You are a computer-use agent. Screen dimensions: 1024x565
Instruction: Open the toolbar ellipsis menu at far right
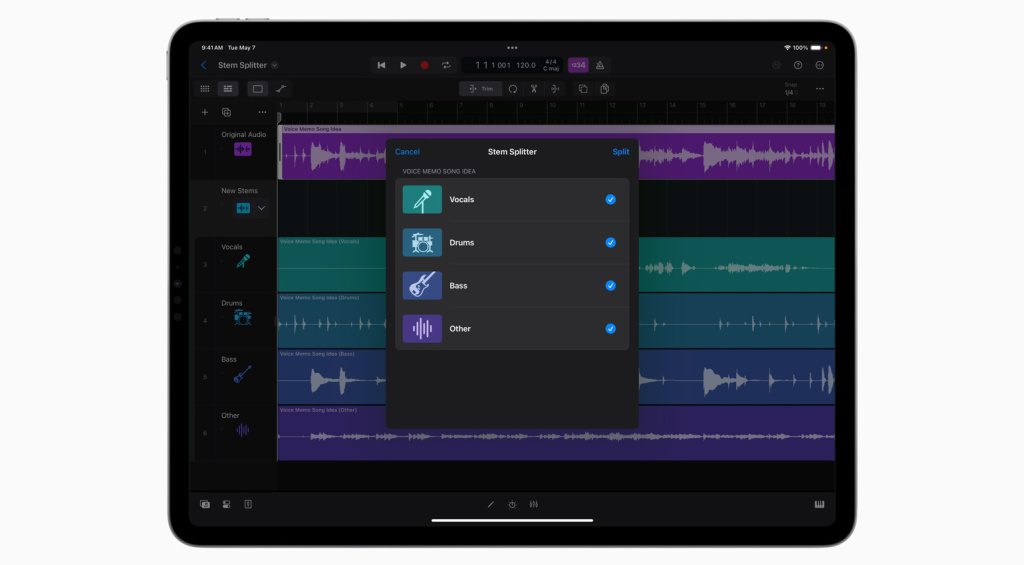coord(820,89)
